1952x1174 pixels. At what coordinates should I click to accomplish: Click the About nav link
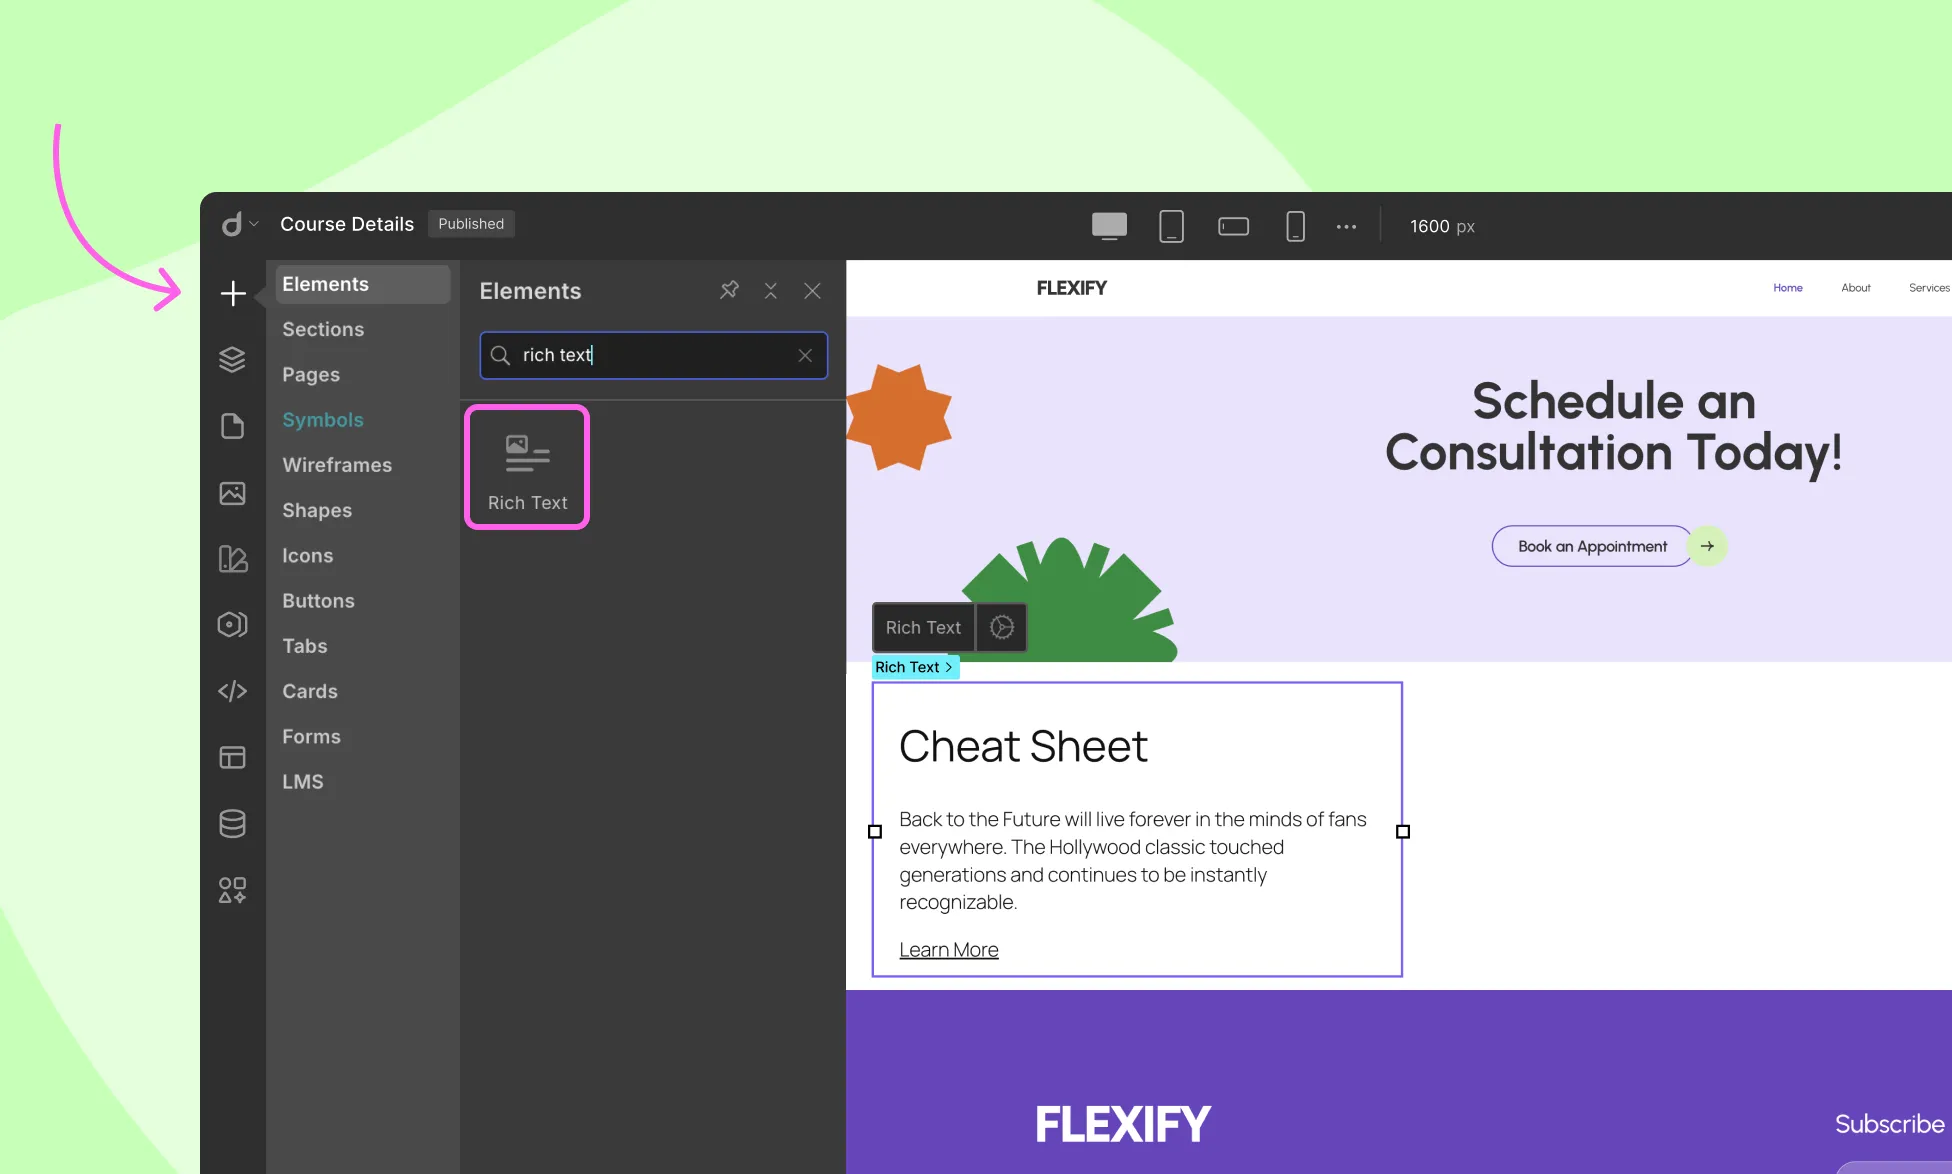pyautogui.click(x=1856, y=288)
